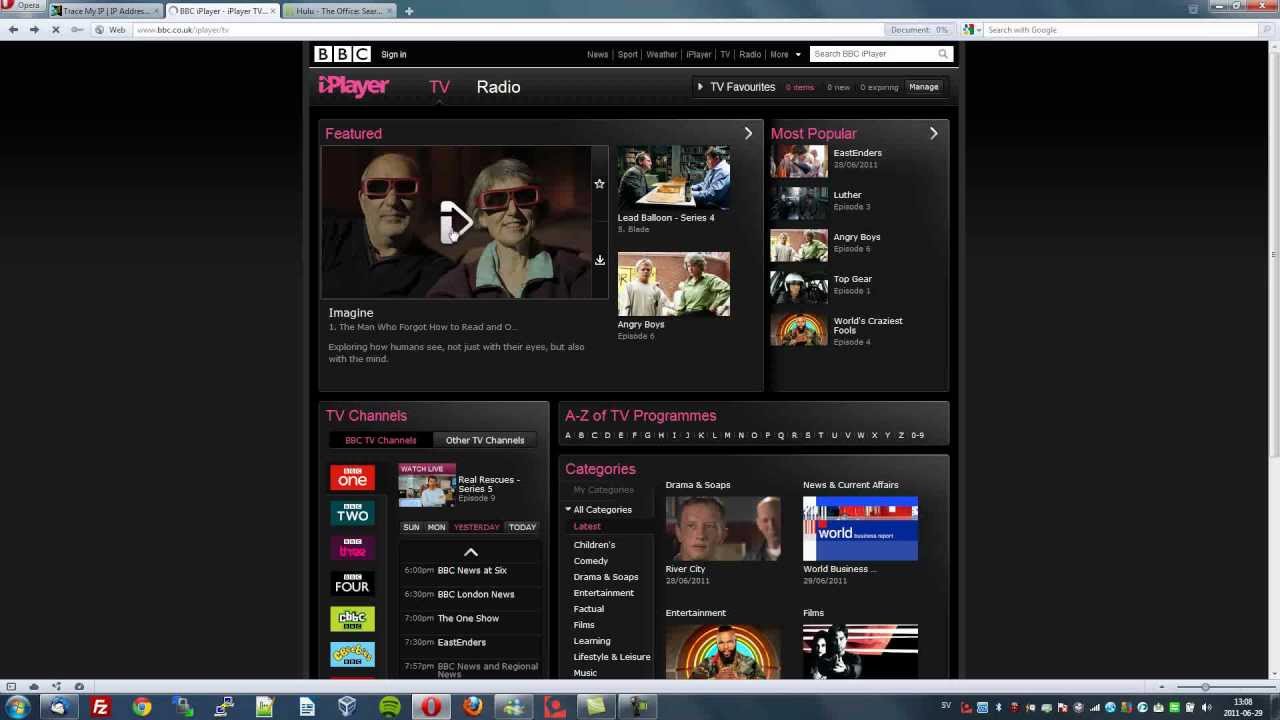Open Angry Boys featured thumbnail
Image resolution: width=1280 pixels, height=720 pixels.
[x=673, y=284]
